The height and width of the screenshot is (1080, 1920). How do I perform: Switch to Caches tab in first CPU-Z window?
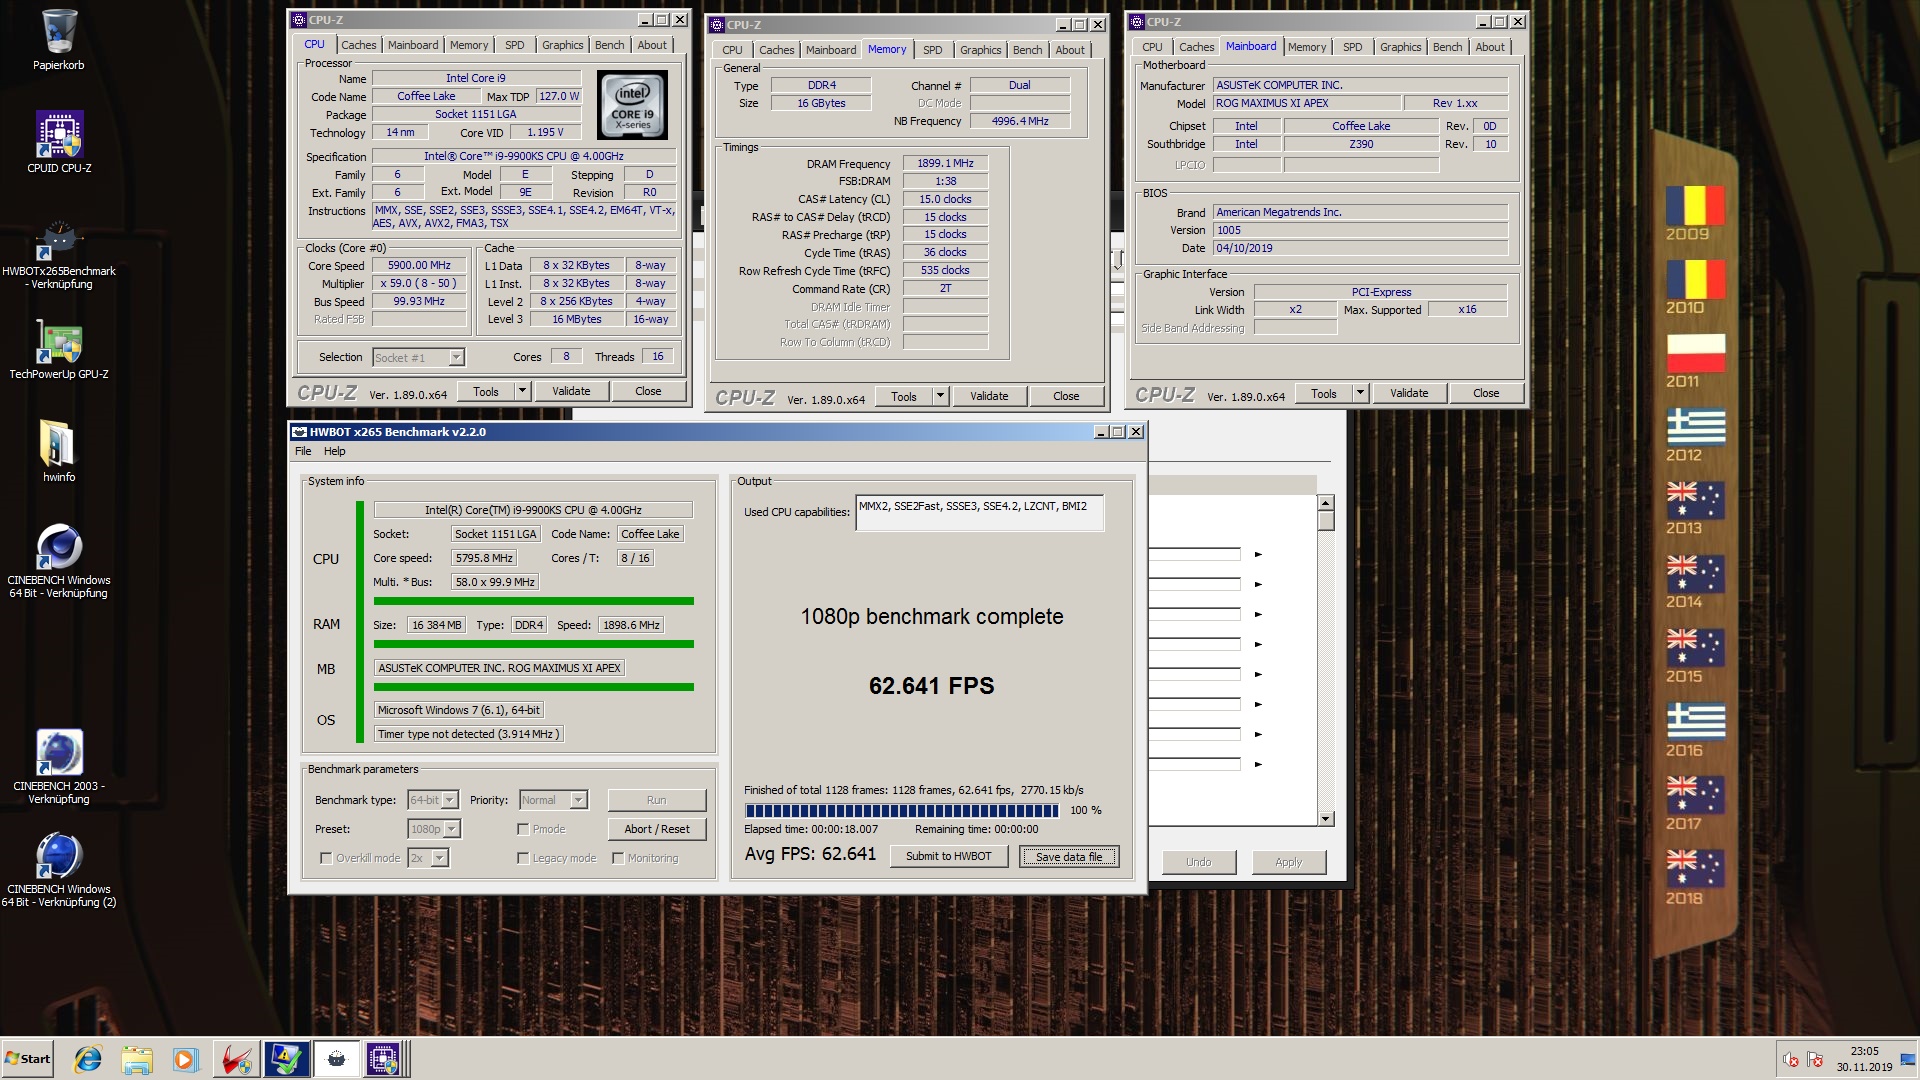coord(358,45)
